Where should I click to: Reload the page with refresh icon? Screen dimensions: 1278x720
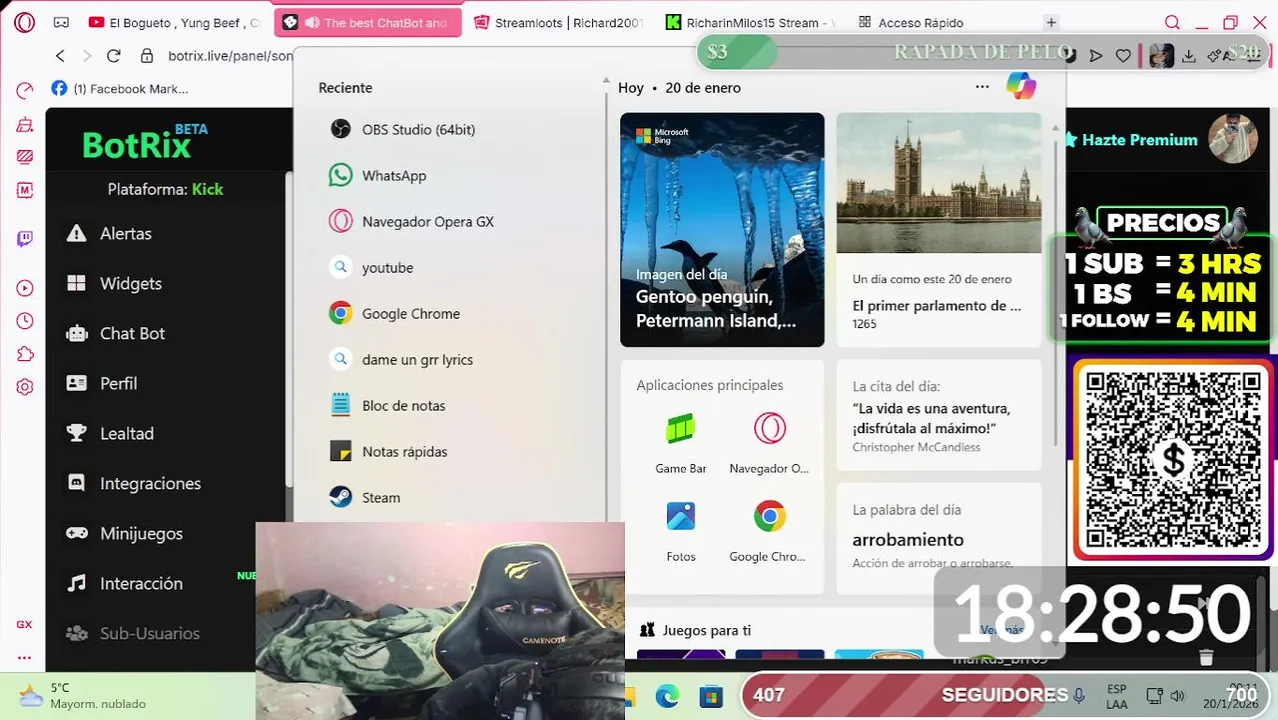[x=113, y=56]
